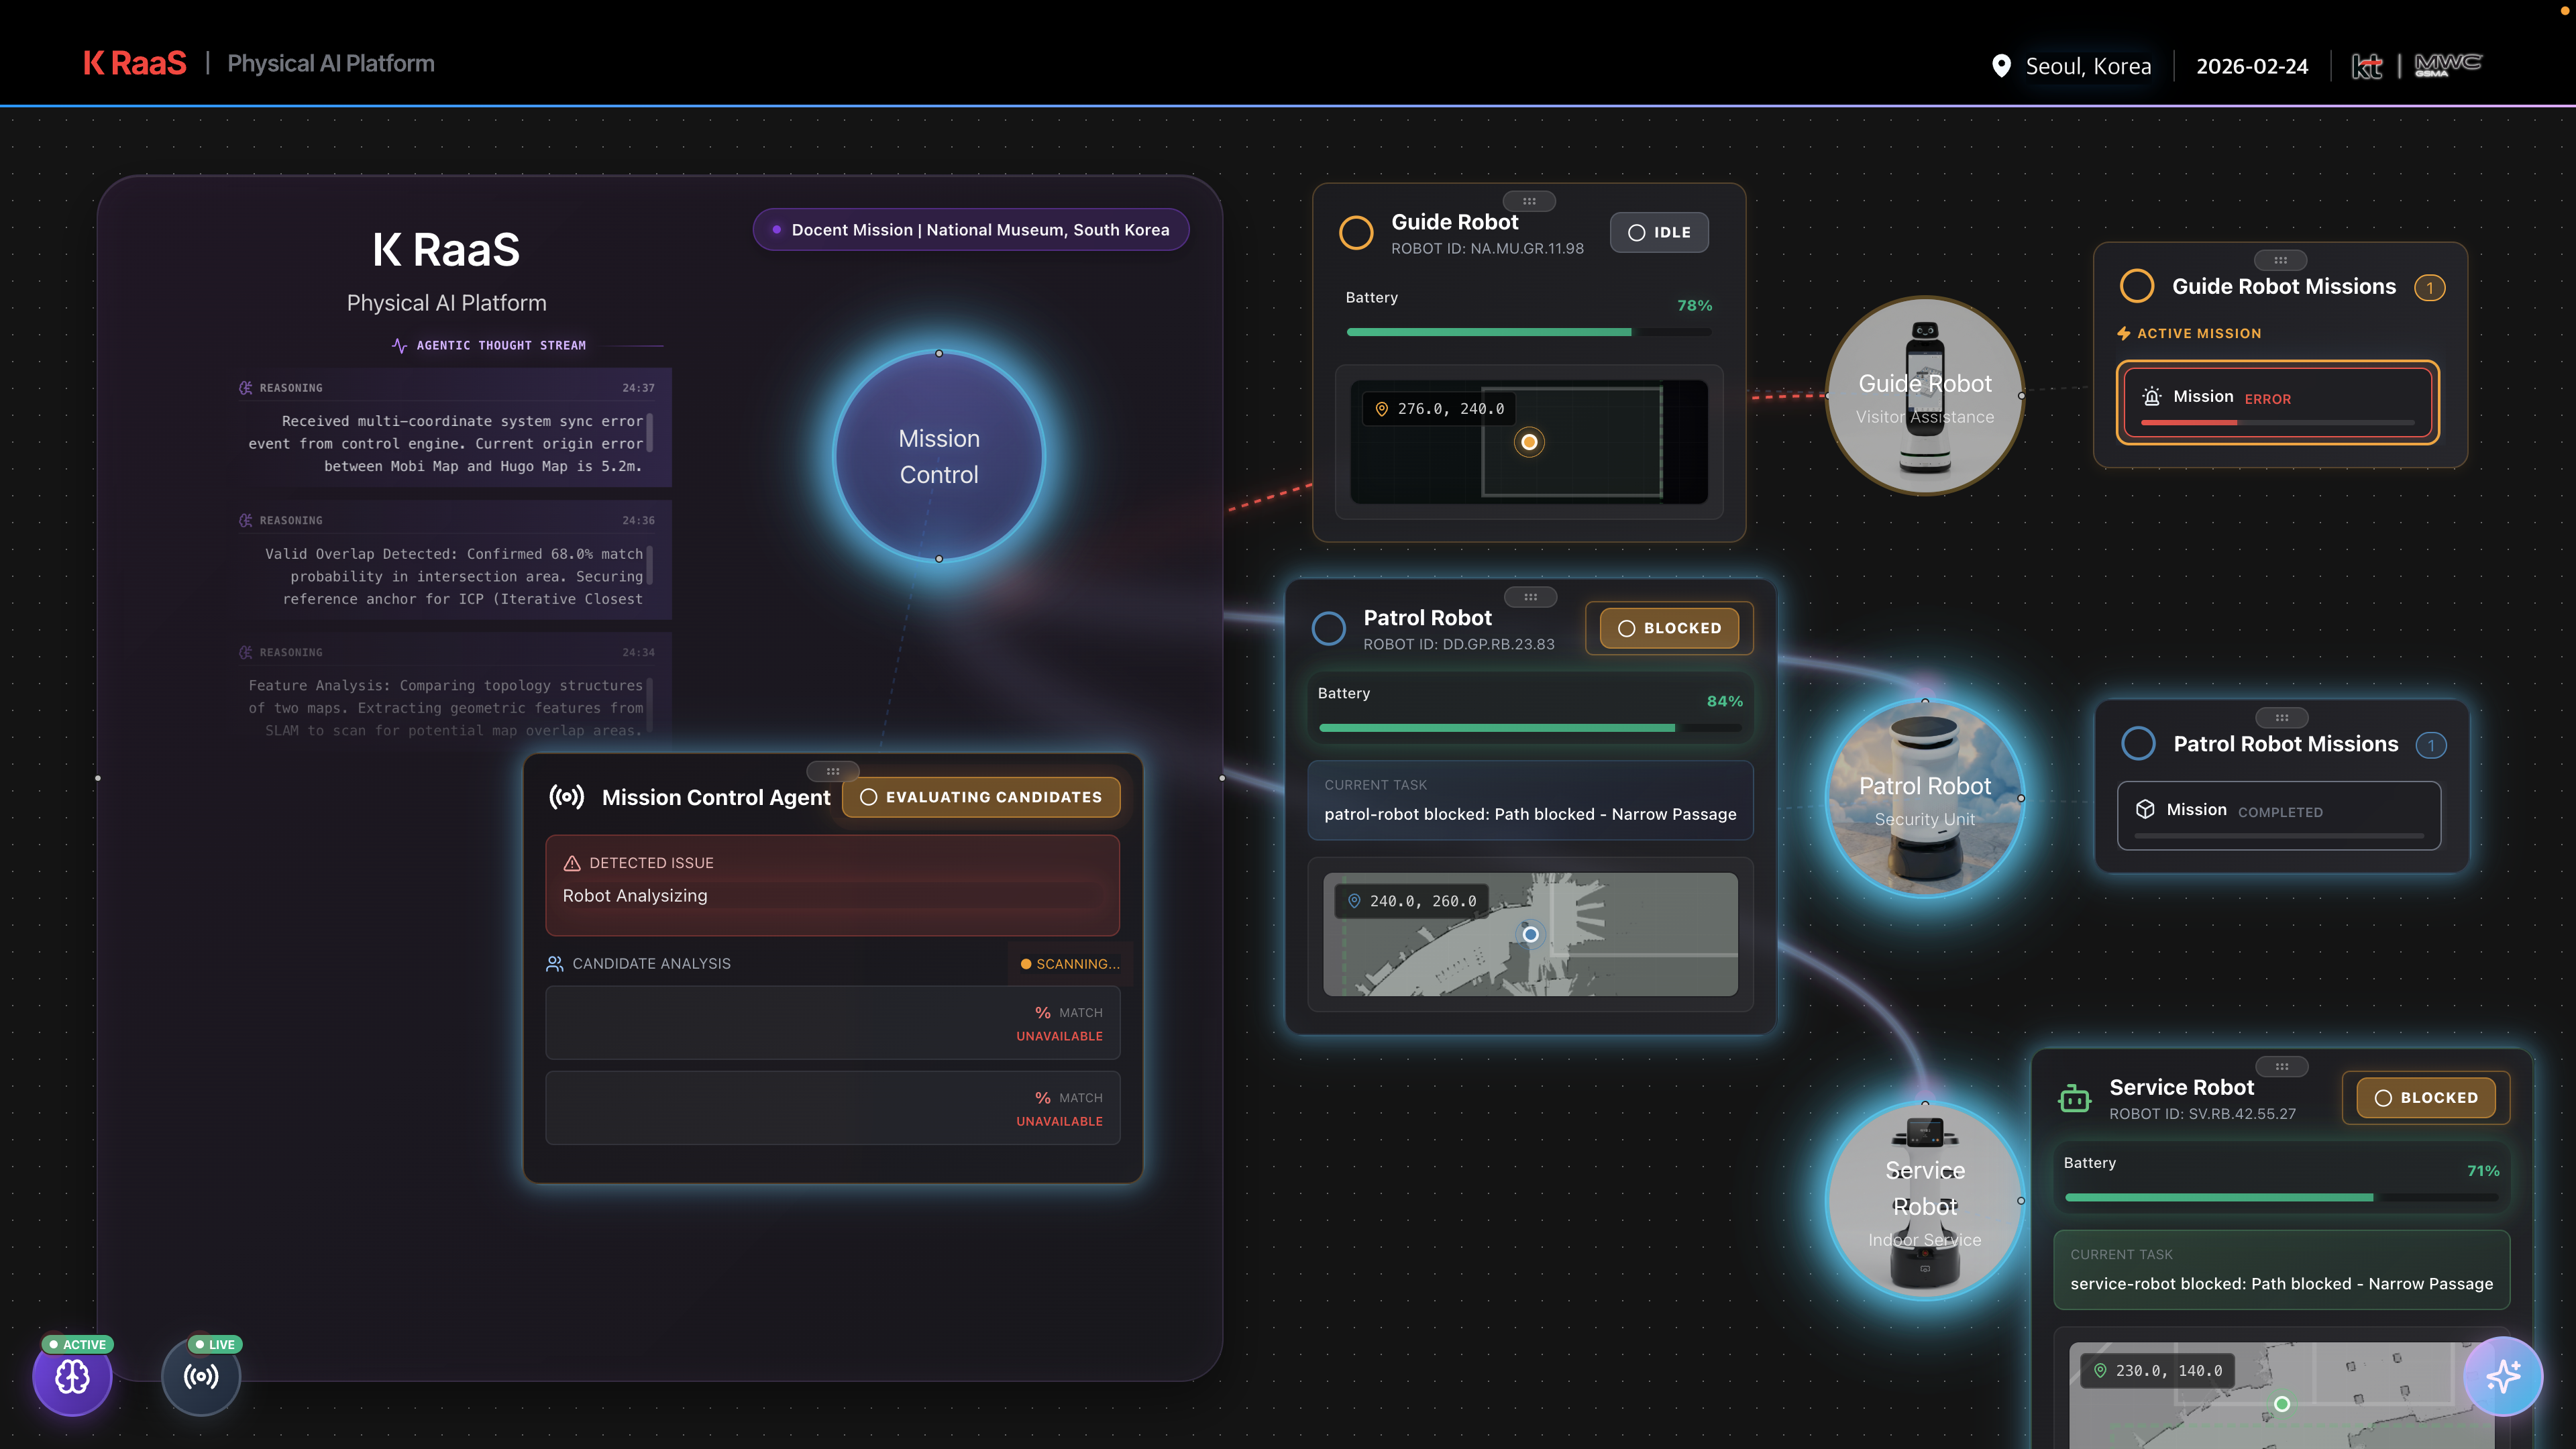Image resolution: width=2576 pixels, height=1449 pixels.
Task: Click the cube icon in the Mission COMPLETED row
Action: [2145, 810]
